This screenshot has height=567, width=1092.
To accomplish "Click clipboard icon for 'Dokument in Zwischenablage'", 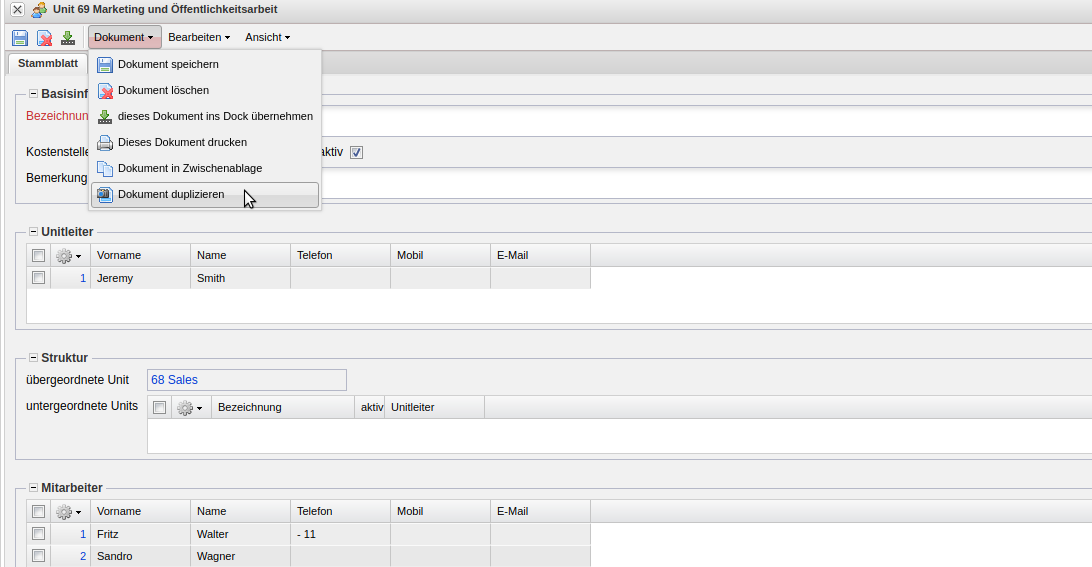I will (105, 168).
